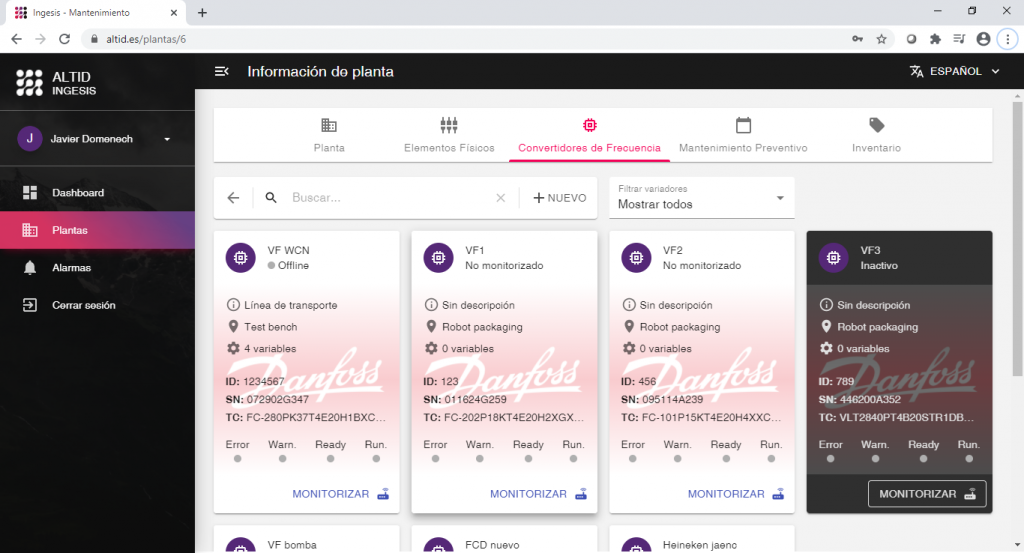Click the back arrow beside the search box
The width and height of the screenshot is (1024, 553).
point(233,198)
